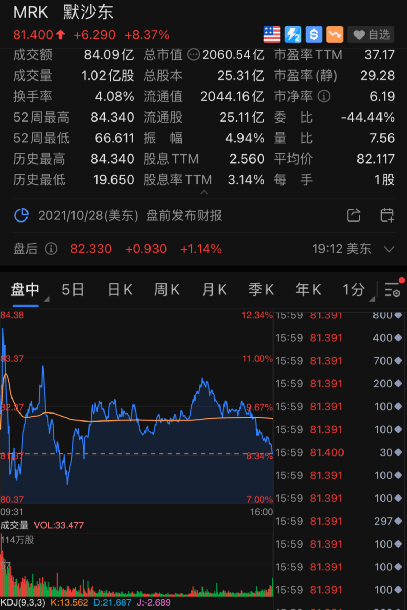
Task: Add earnings date to calendar icon
Action: pyautogui.click(x=387, y=215)
